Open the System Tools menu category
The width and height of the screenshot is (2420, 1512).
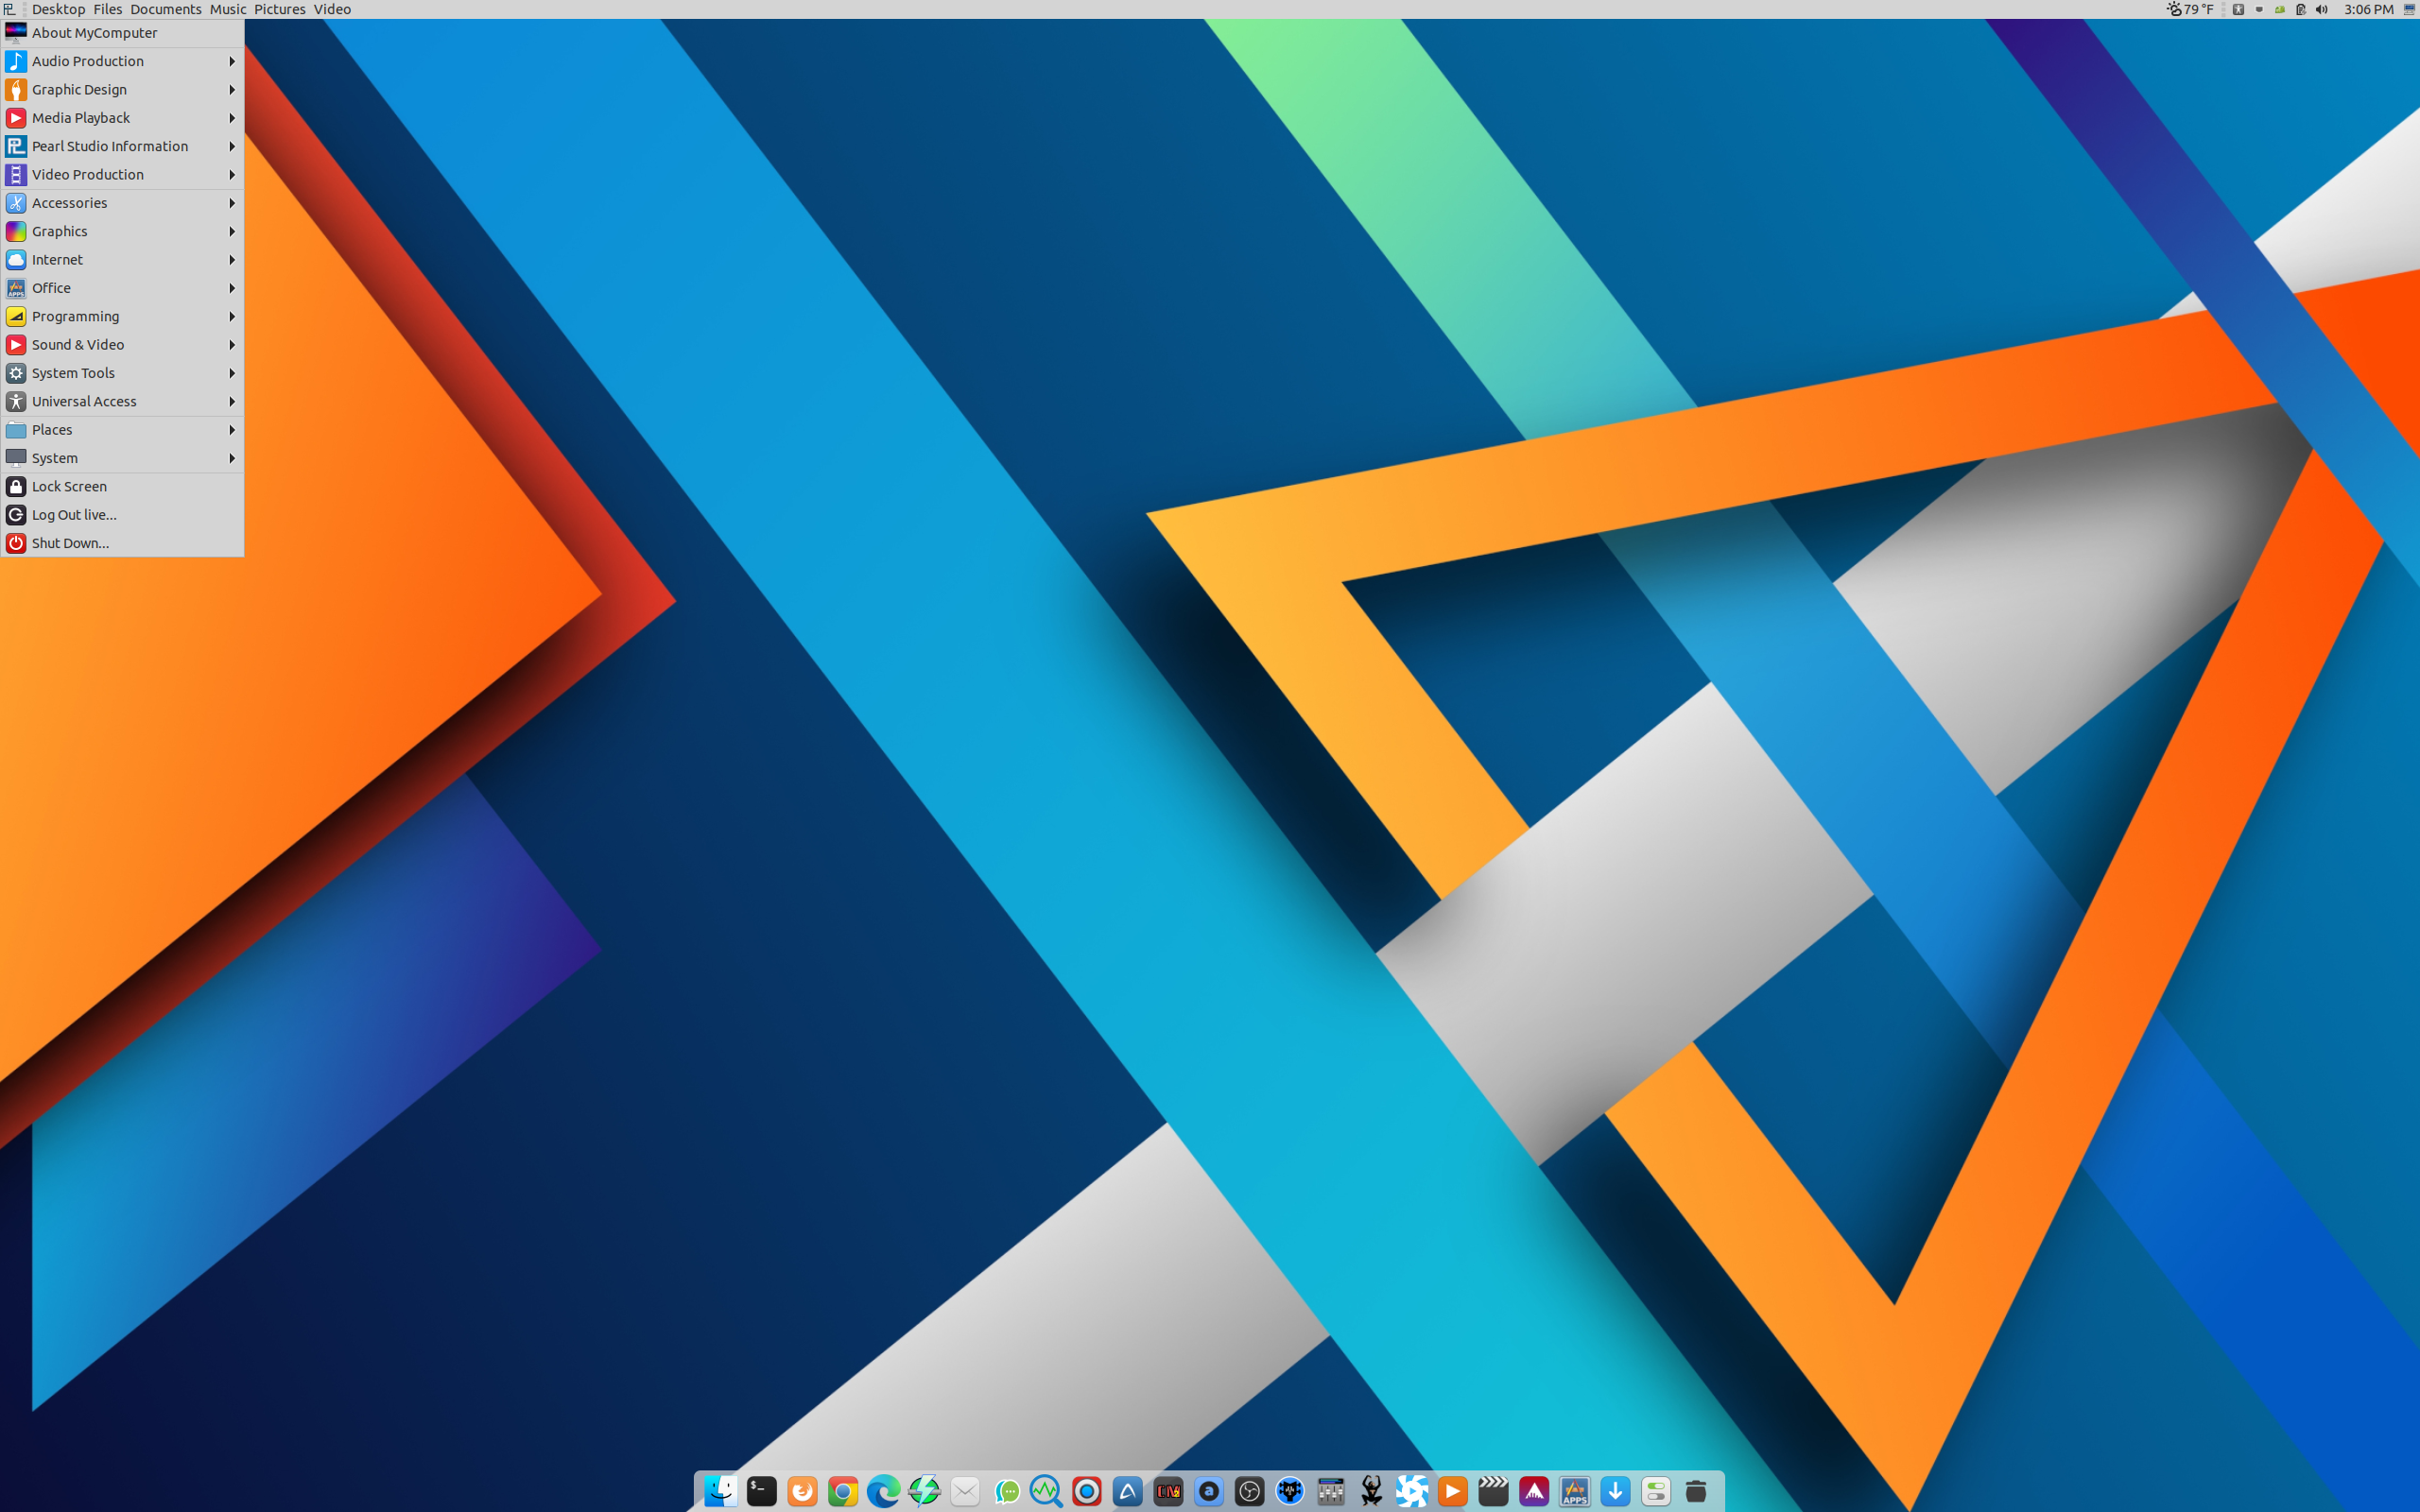(x=122, y=373)
